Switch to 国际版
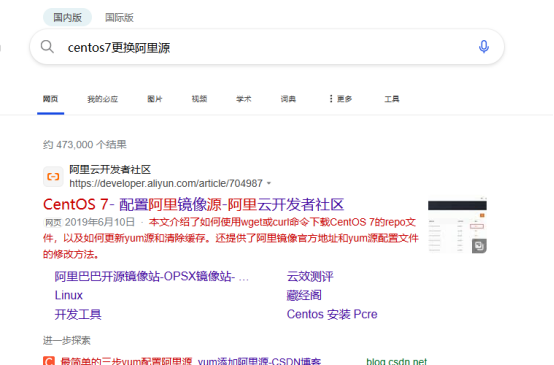Viewport: 554px width, 365px height. (119, 17)
